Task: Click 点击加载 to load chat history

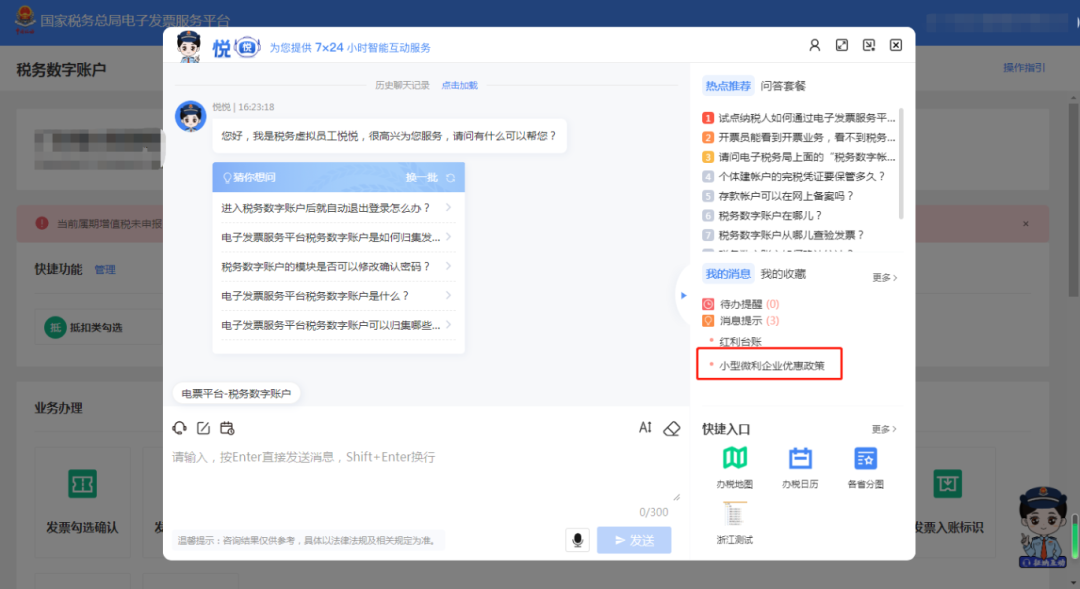Action: pyautogui.click(x=459, y=85)
